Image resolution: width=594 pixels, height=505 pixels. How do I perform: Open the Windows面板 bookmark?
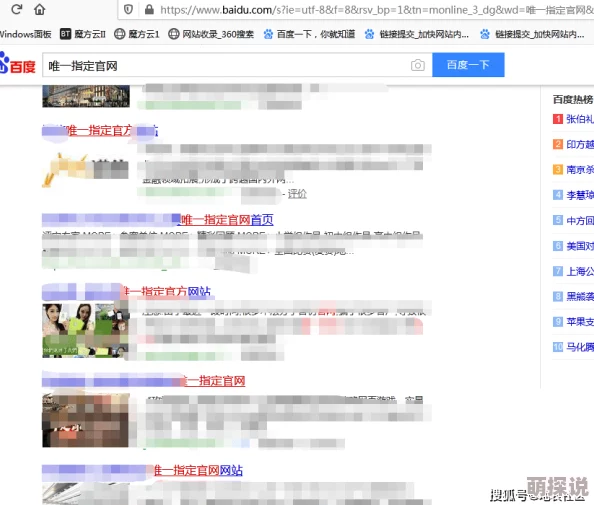point(25,34)
